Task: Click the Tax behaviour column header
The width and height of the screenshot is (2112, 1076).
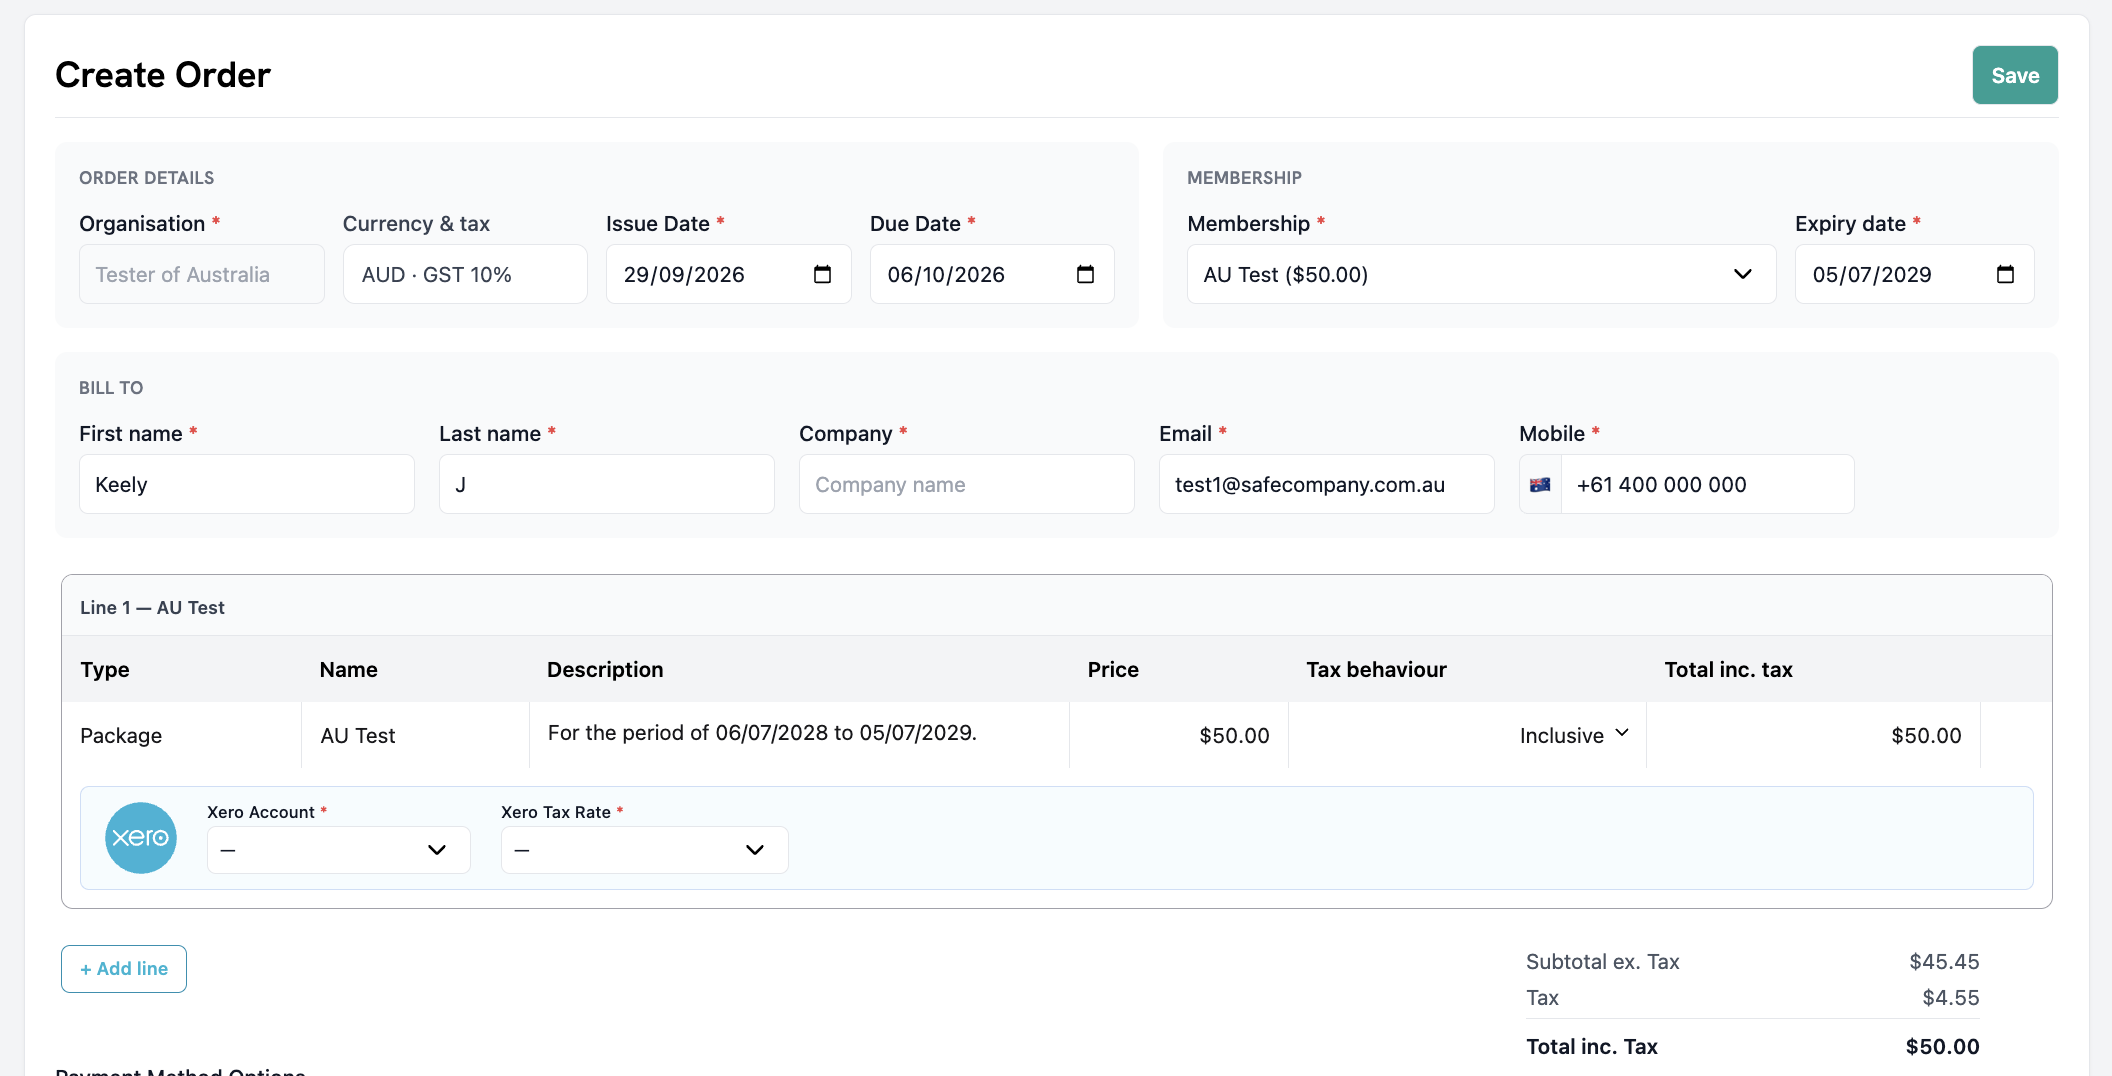Action: [x=1376, y=670]
